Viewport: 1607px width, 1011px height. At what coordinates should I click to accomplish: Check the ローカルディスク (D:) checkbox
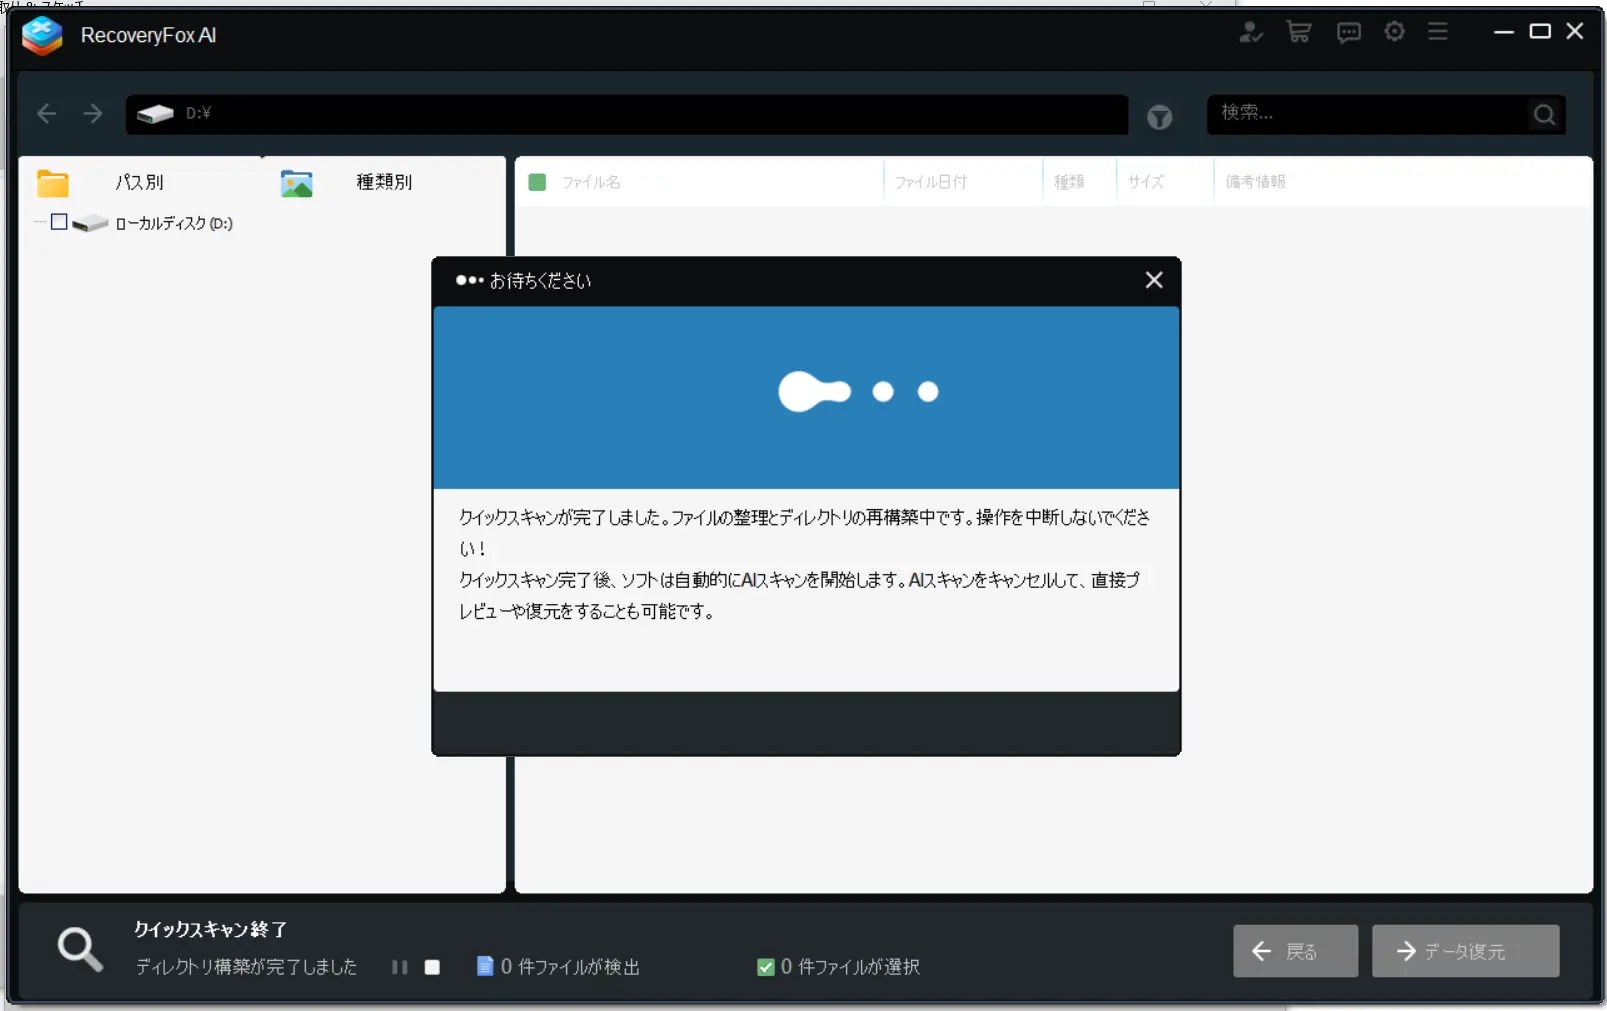[59, 222]
